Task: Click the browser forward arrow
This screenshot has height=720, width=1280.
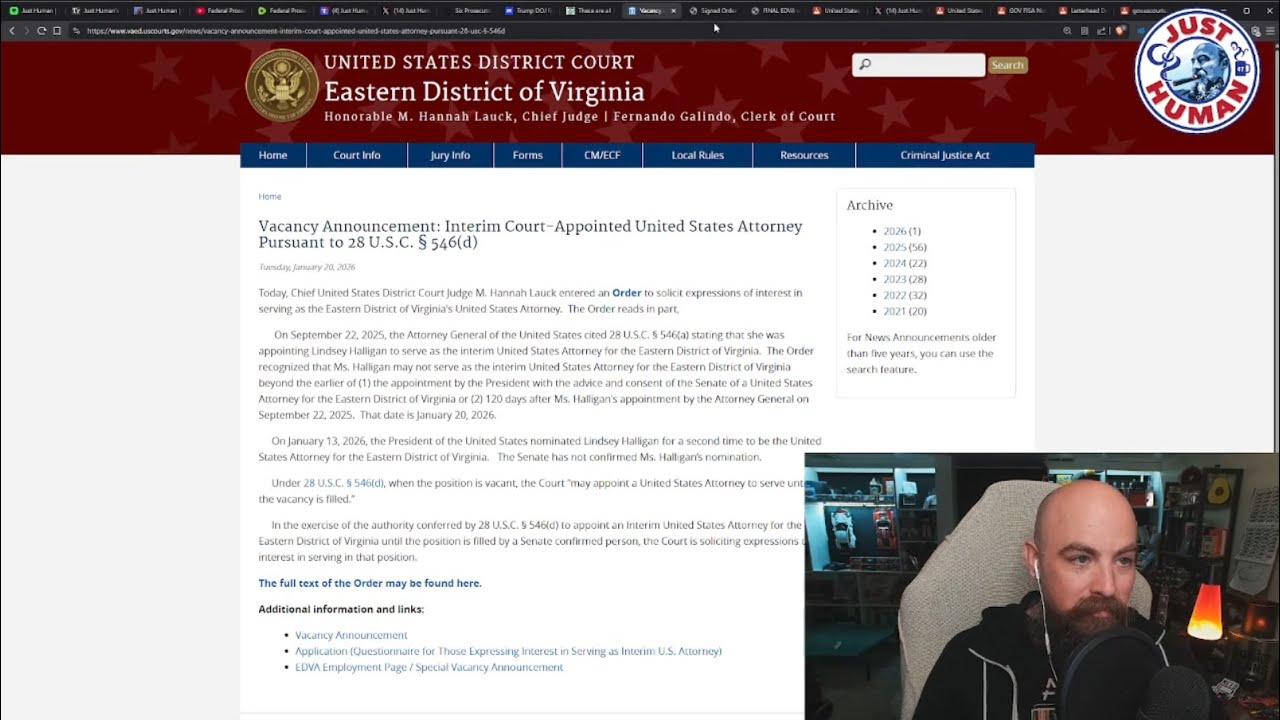Action: 27,31
